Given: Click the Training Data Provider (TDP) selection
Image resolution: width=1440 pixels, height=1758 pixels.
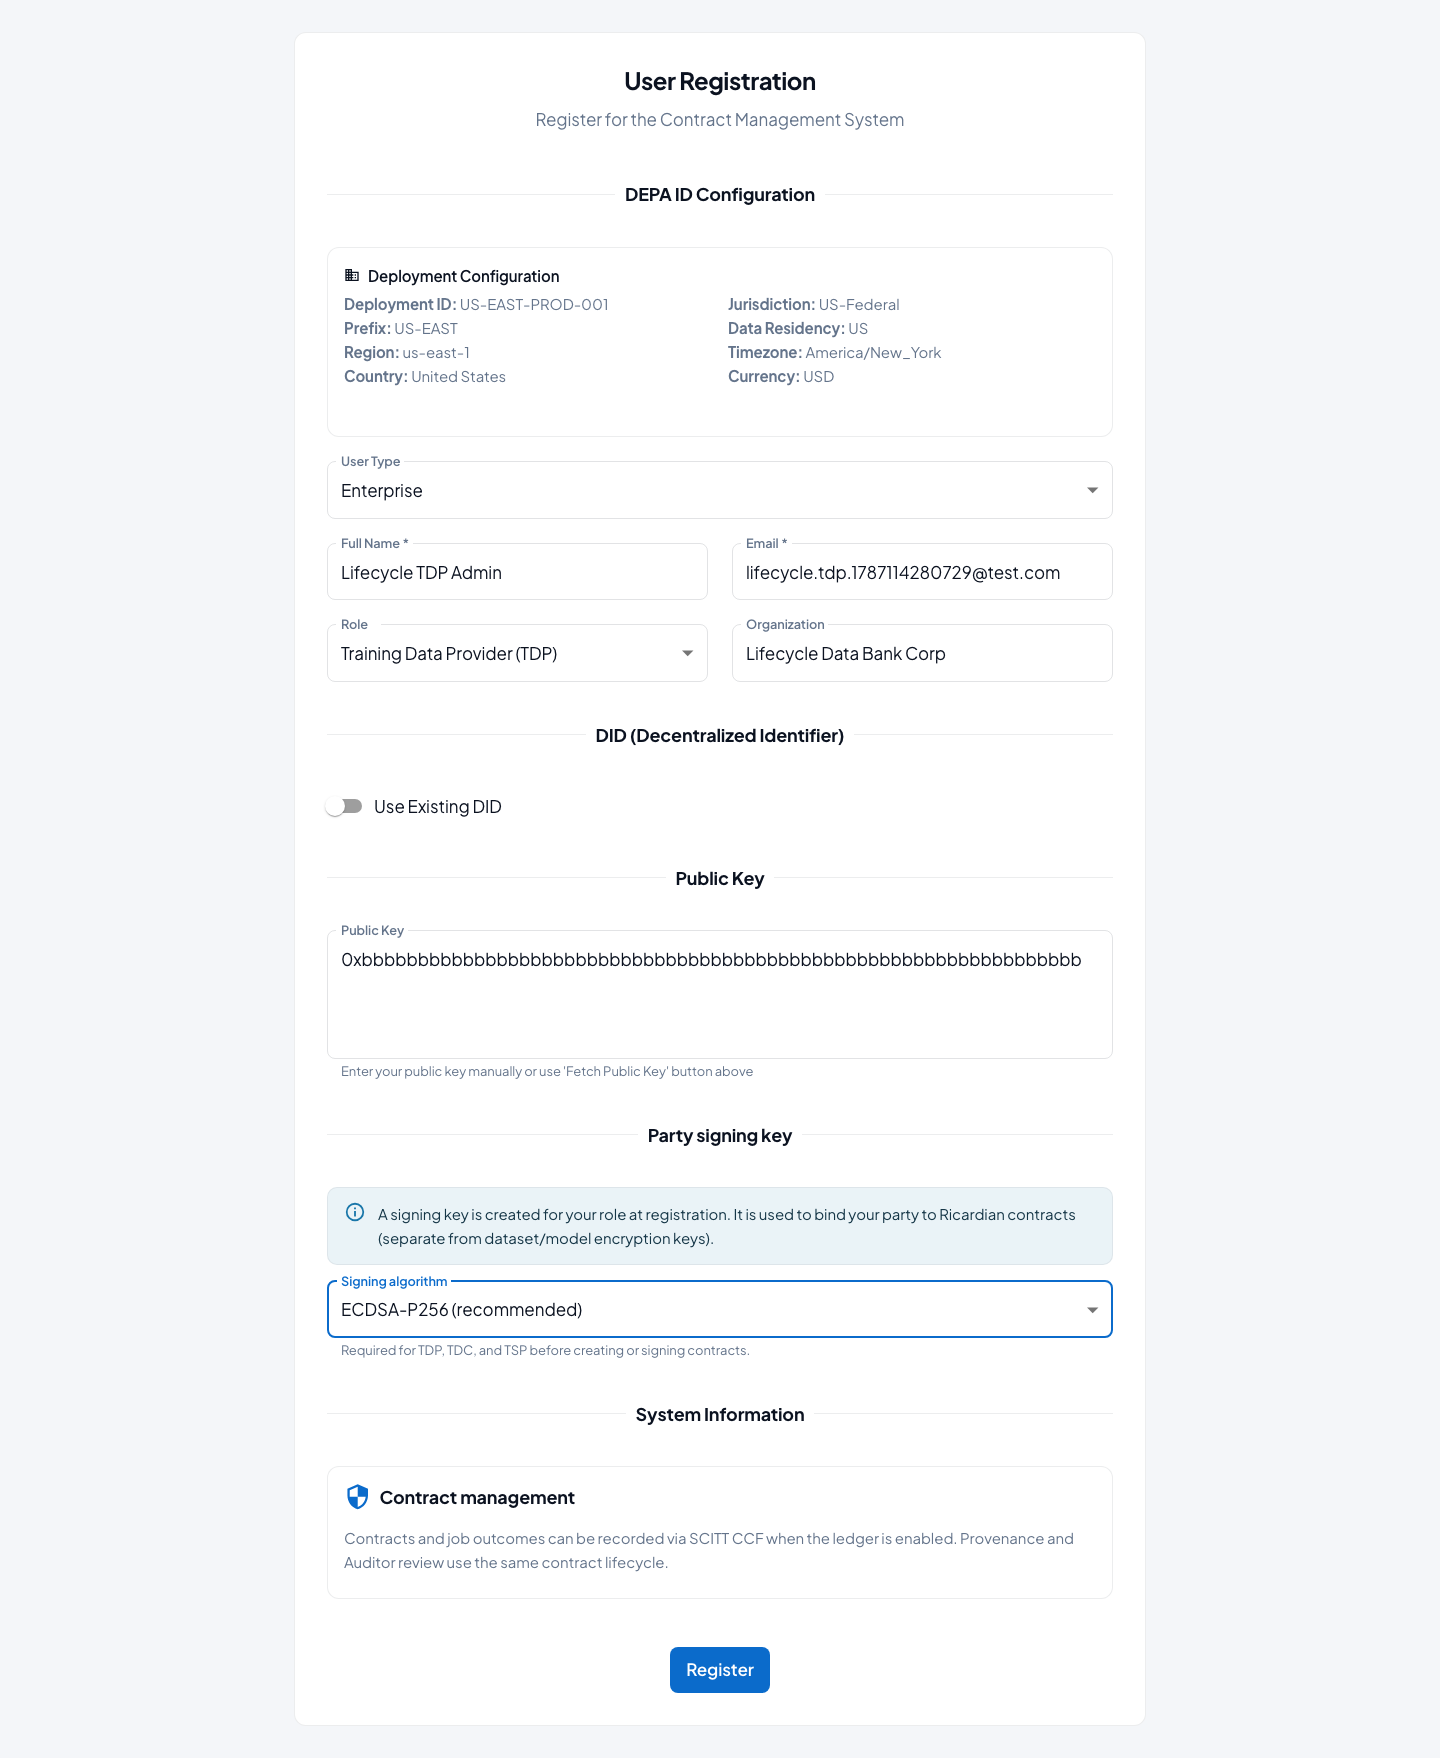Looking at the screenshot, I should pos(449,654).
